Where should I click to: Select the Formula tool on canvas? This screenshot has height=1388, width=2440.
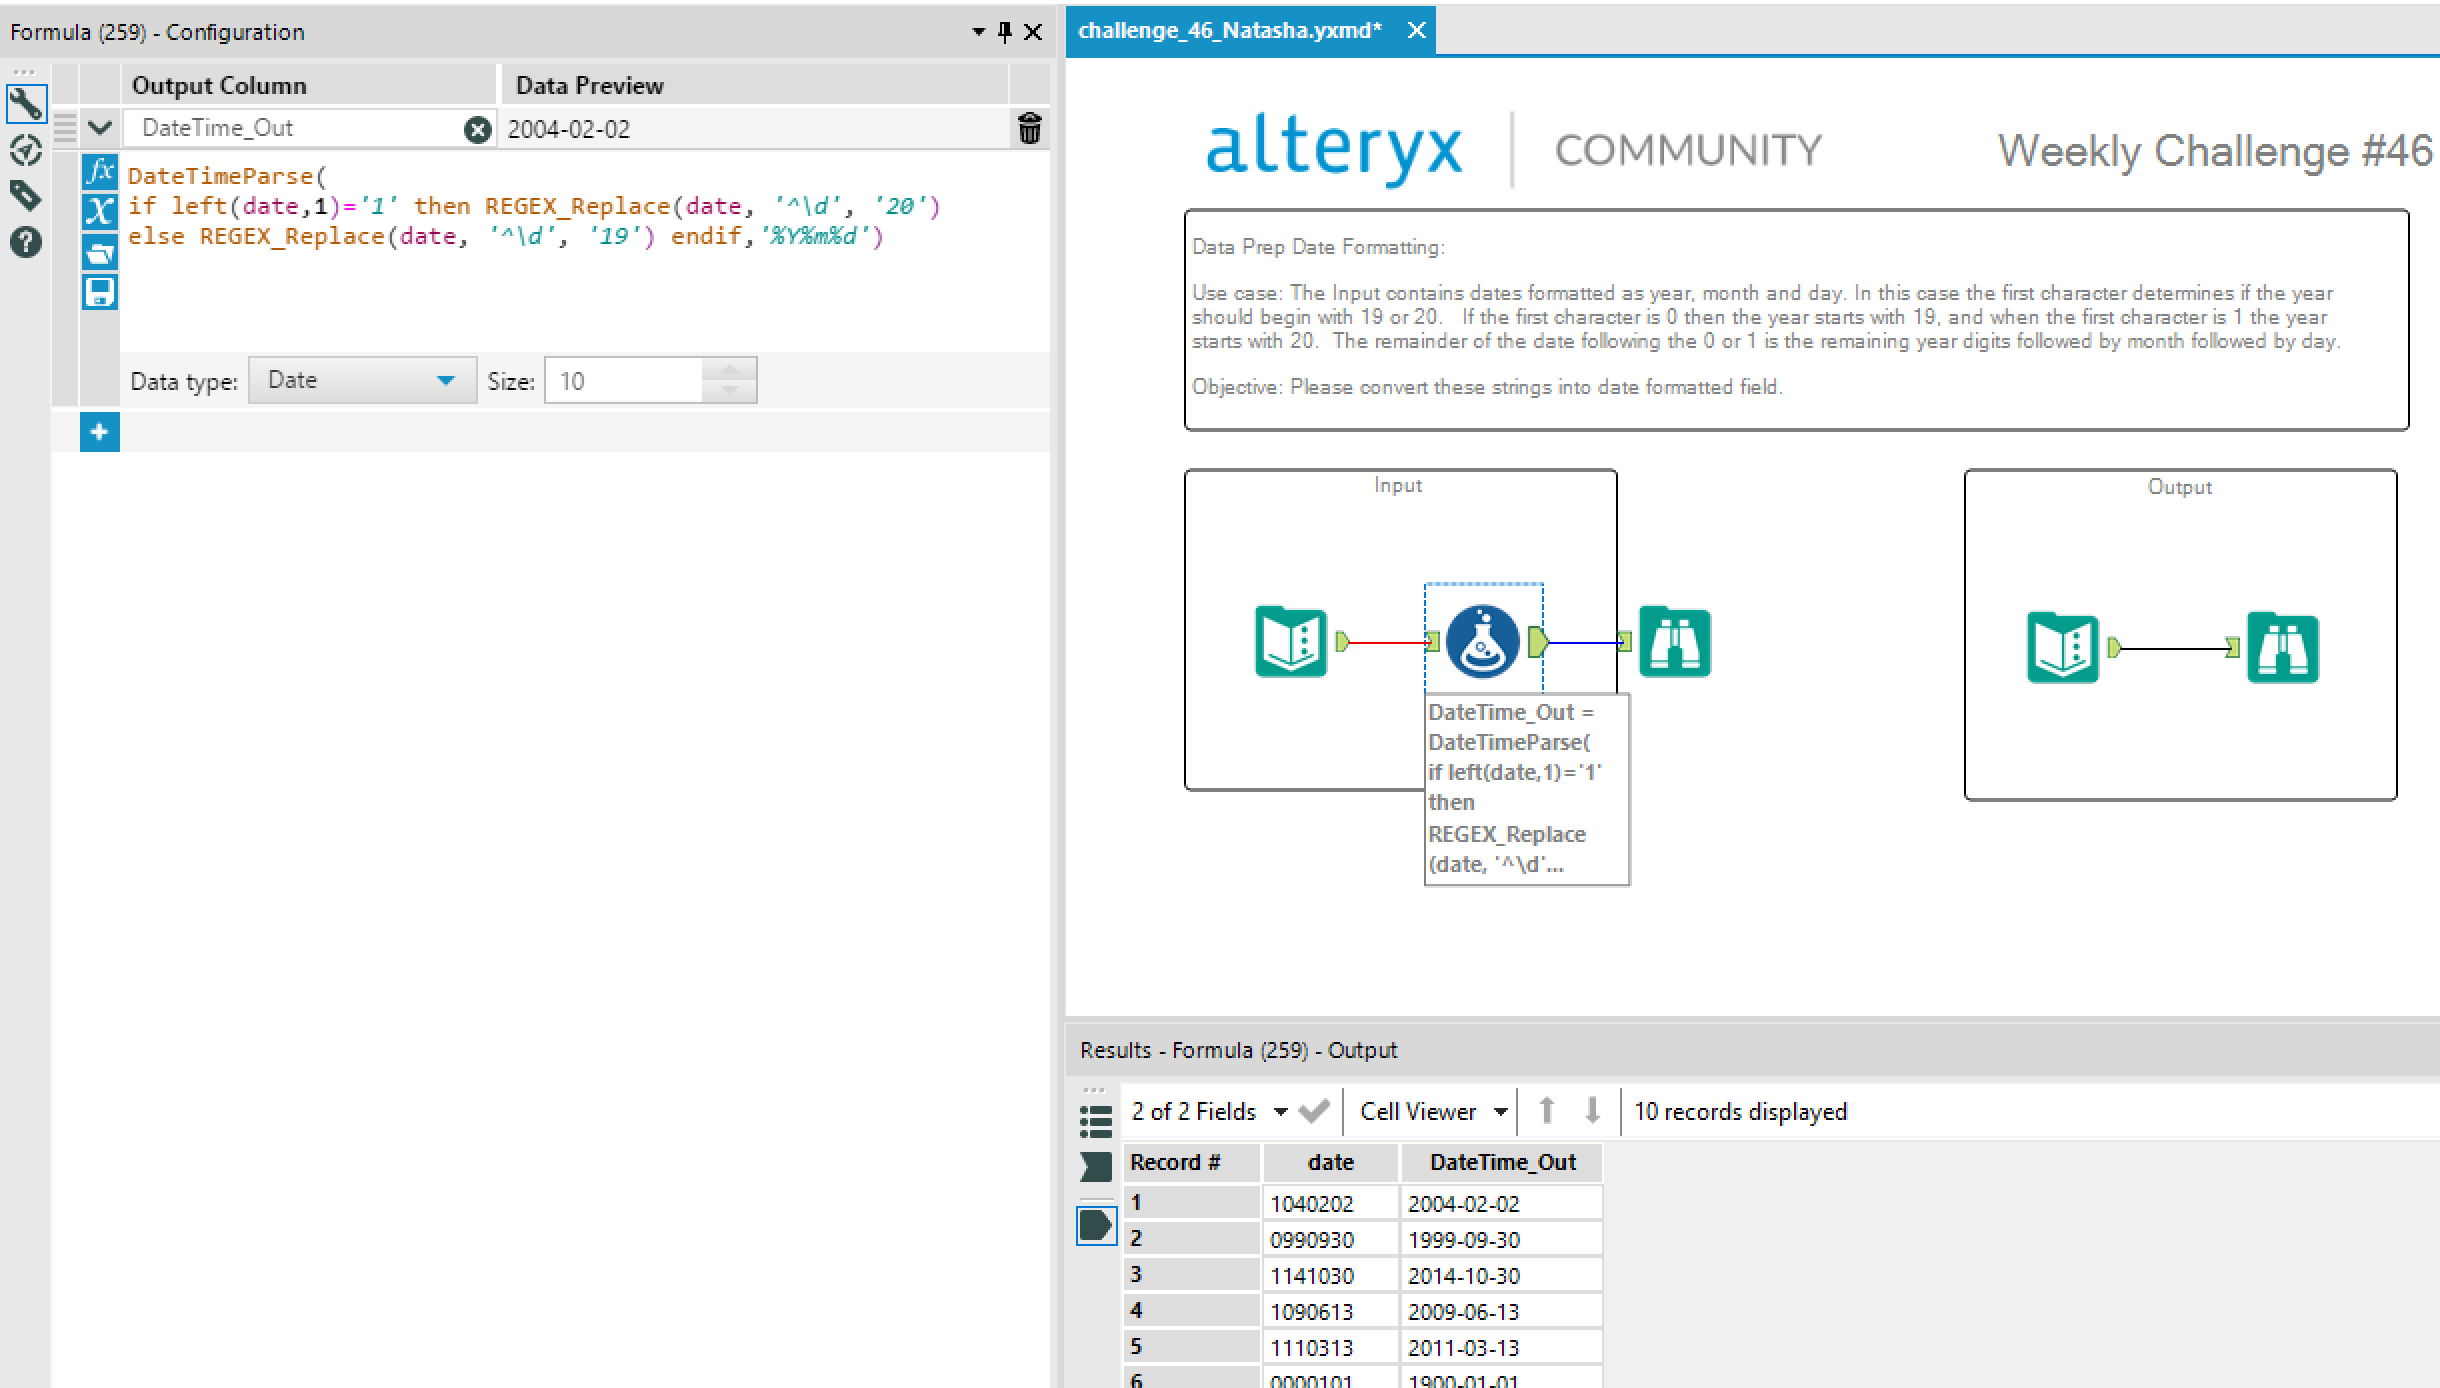[1482, 642]
